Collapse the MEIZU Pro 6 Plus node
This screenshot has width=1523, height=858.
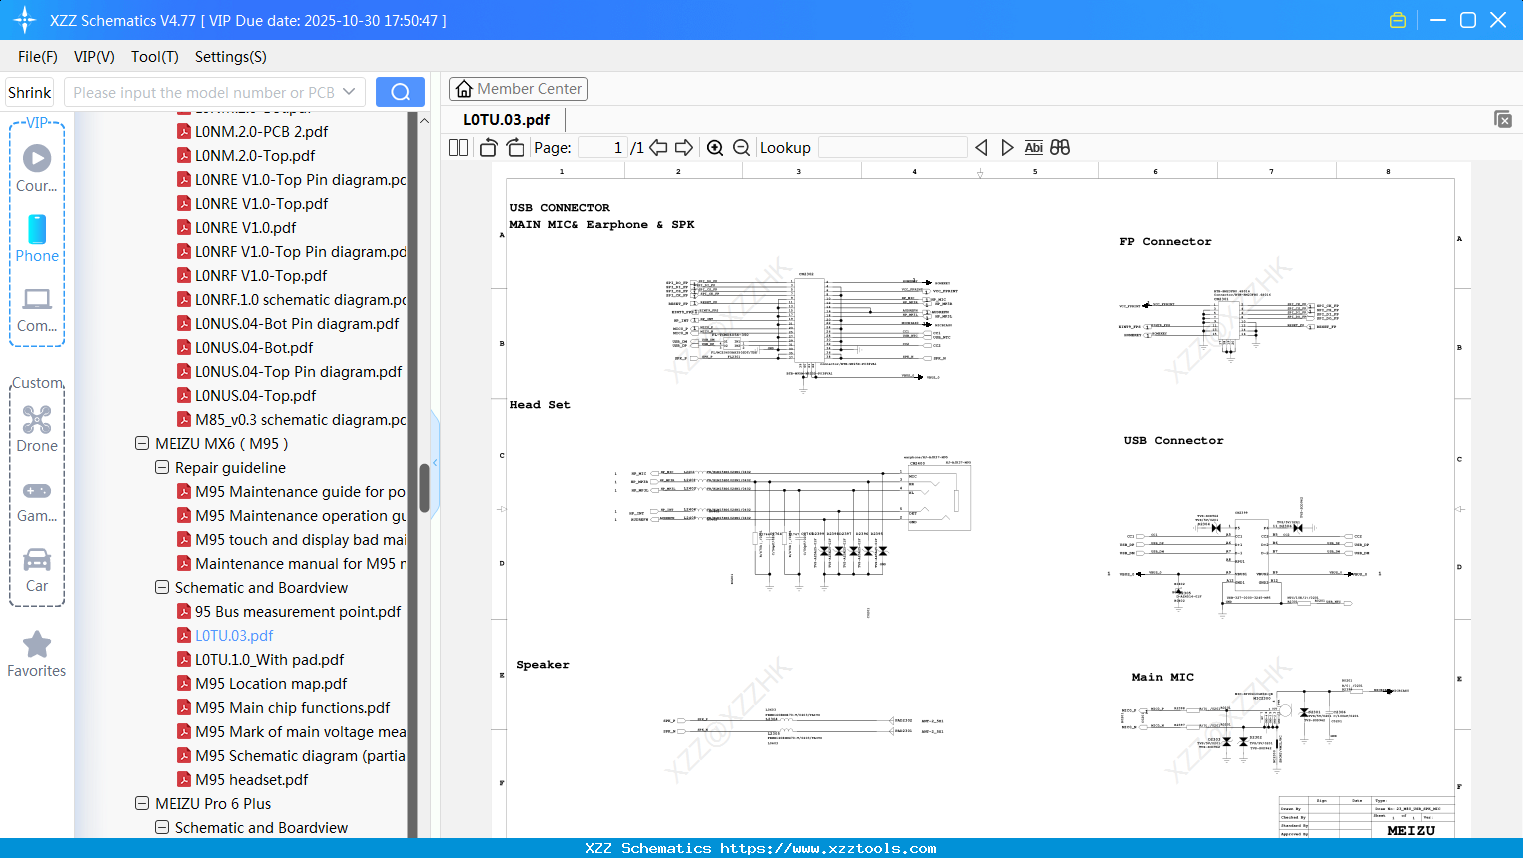pyautogui.click(x=142, y=803)
